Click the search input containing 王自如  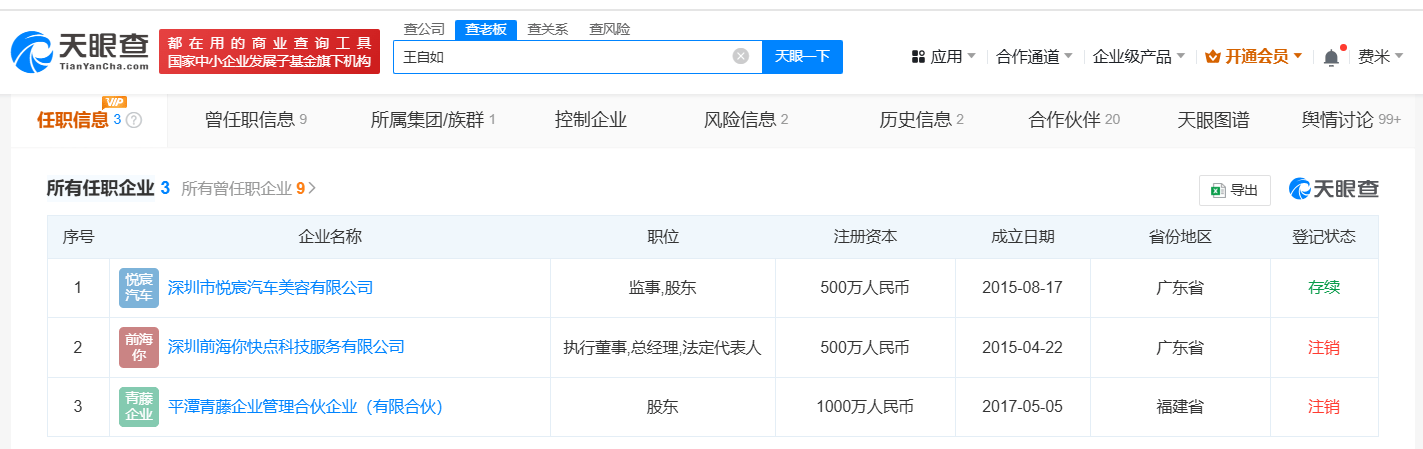565,57
